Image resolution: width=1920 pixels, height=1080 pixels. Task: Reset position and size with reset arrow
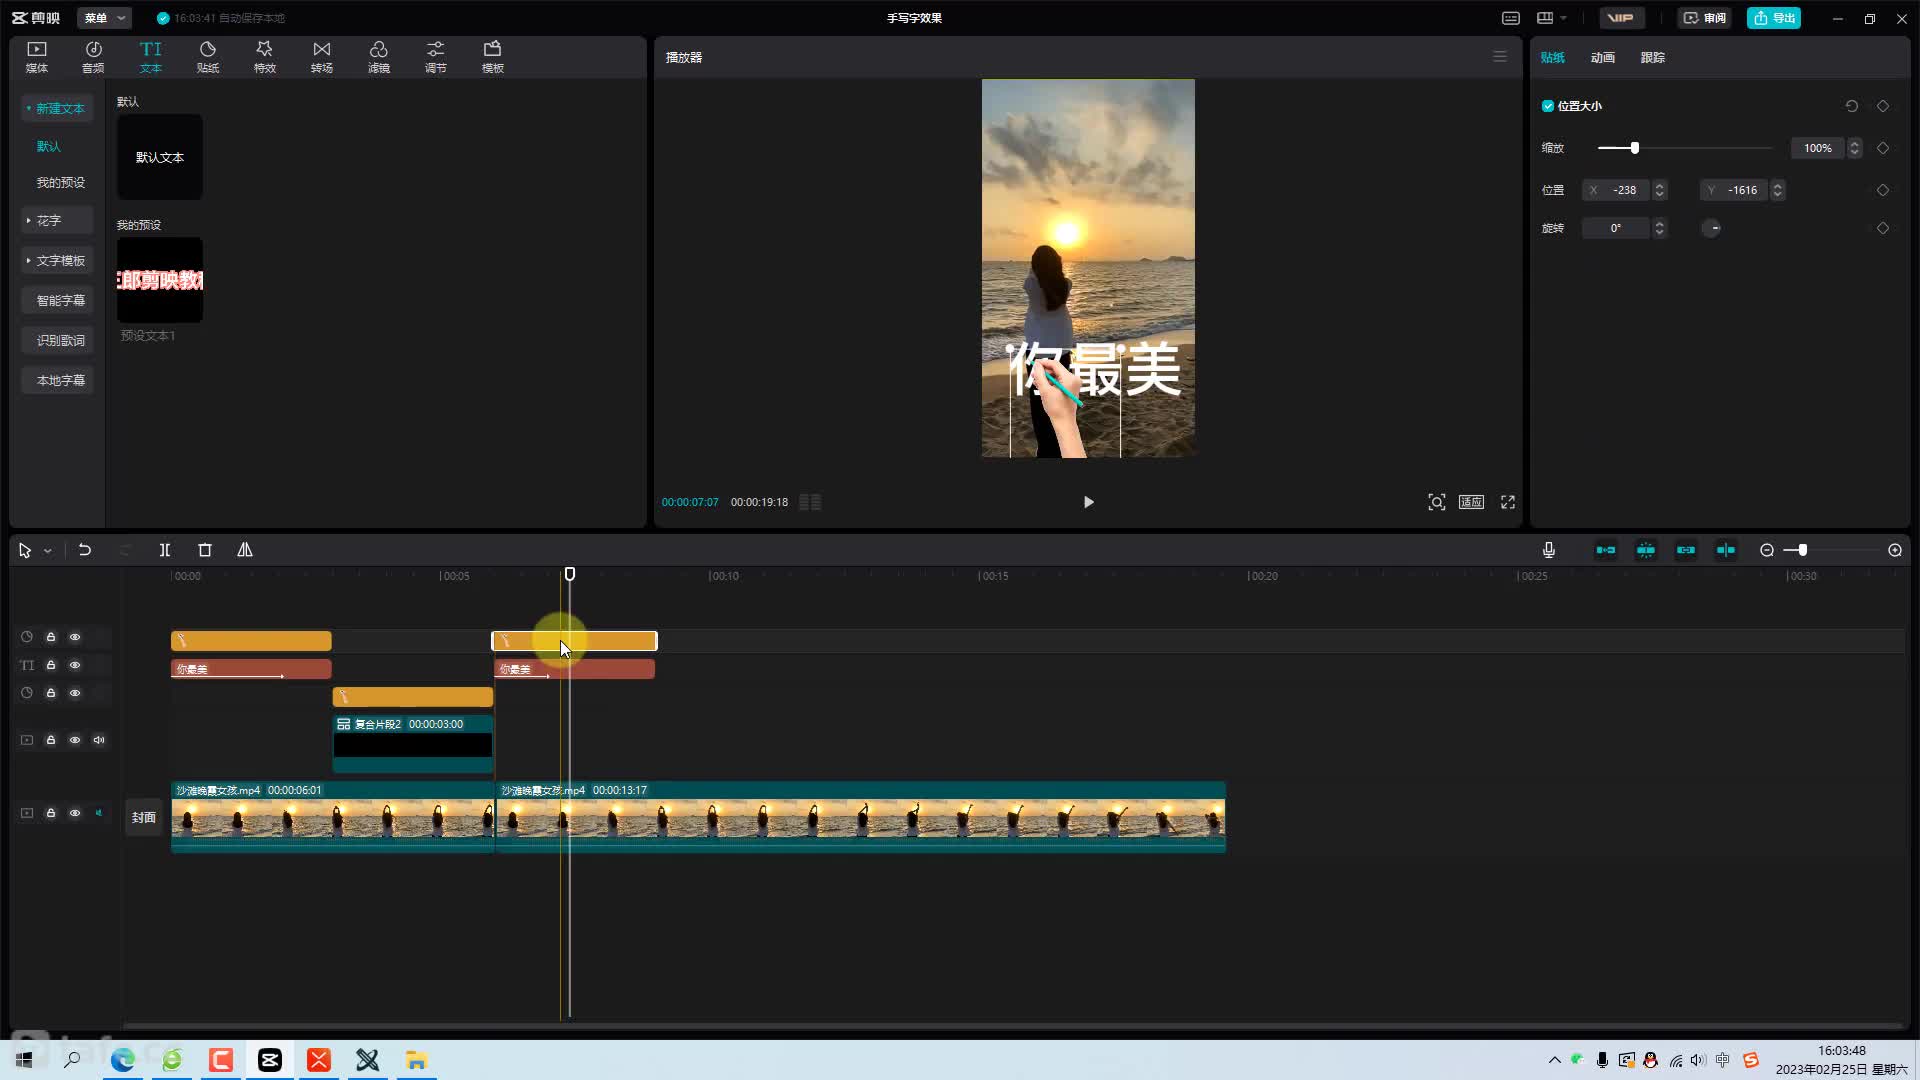coord(1852,106)
